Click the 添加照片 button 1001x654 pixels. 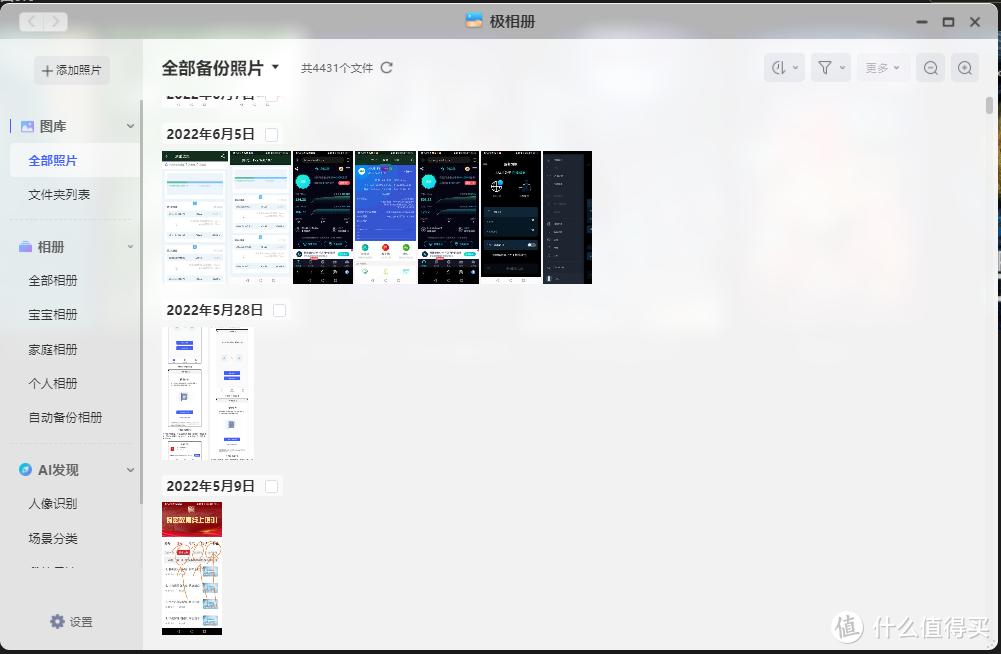(71, 70)
